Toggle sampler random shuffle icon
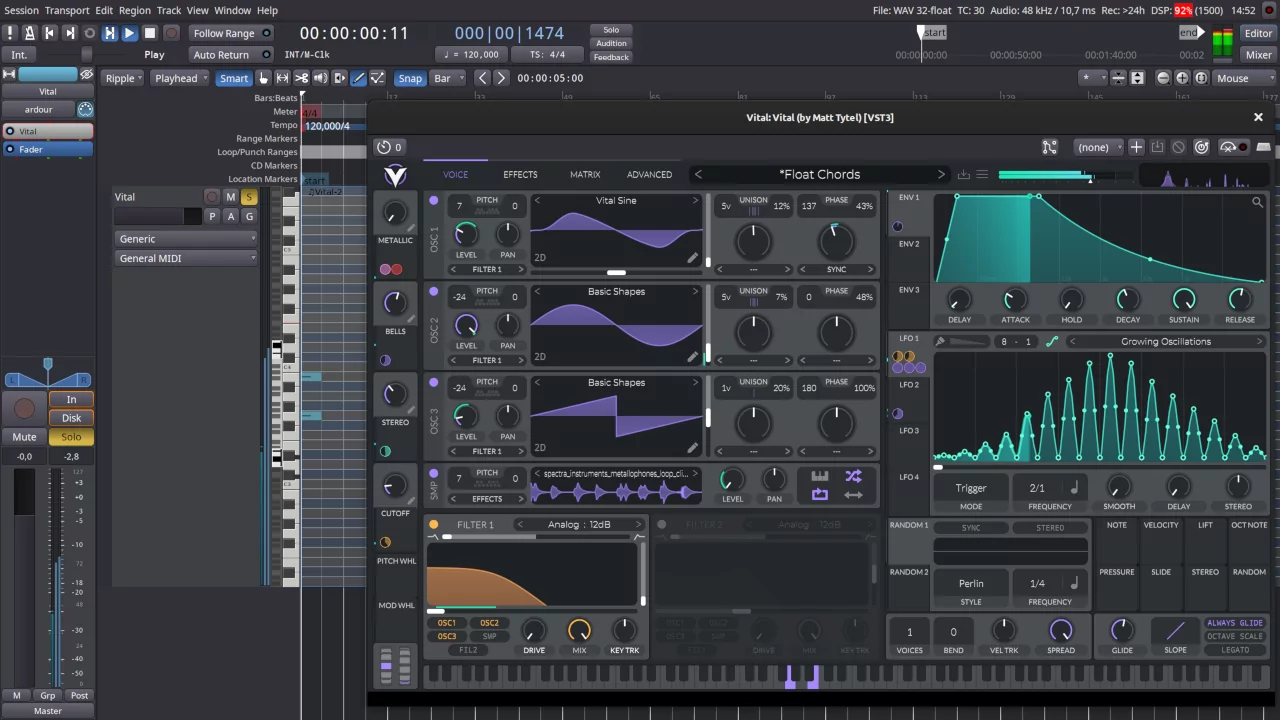 tap(853, 476)
